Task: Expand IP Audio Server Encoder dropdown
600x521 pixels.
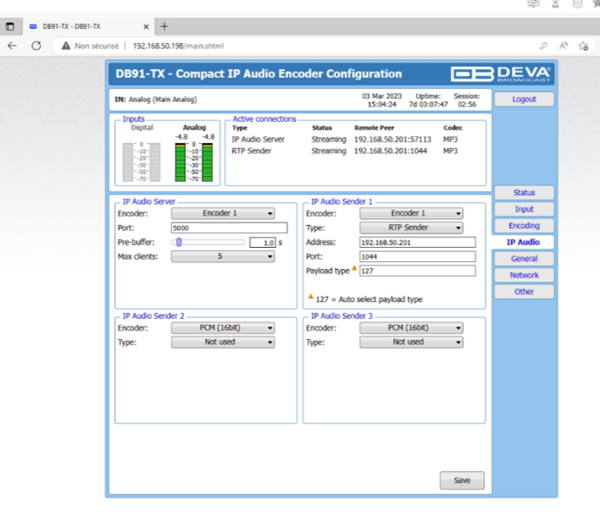Action: [223, 213]
